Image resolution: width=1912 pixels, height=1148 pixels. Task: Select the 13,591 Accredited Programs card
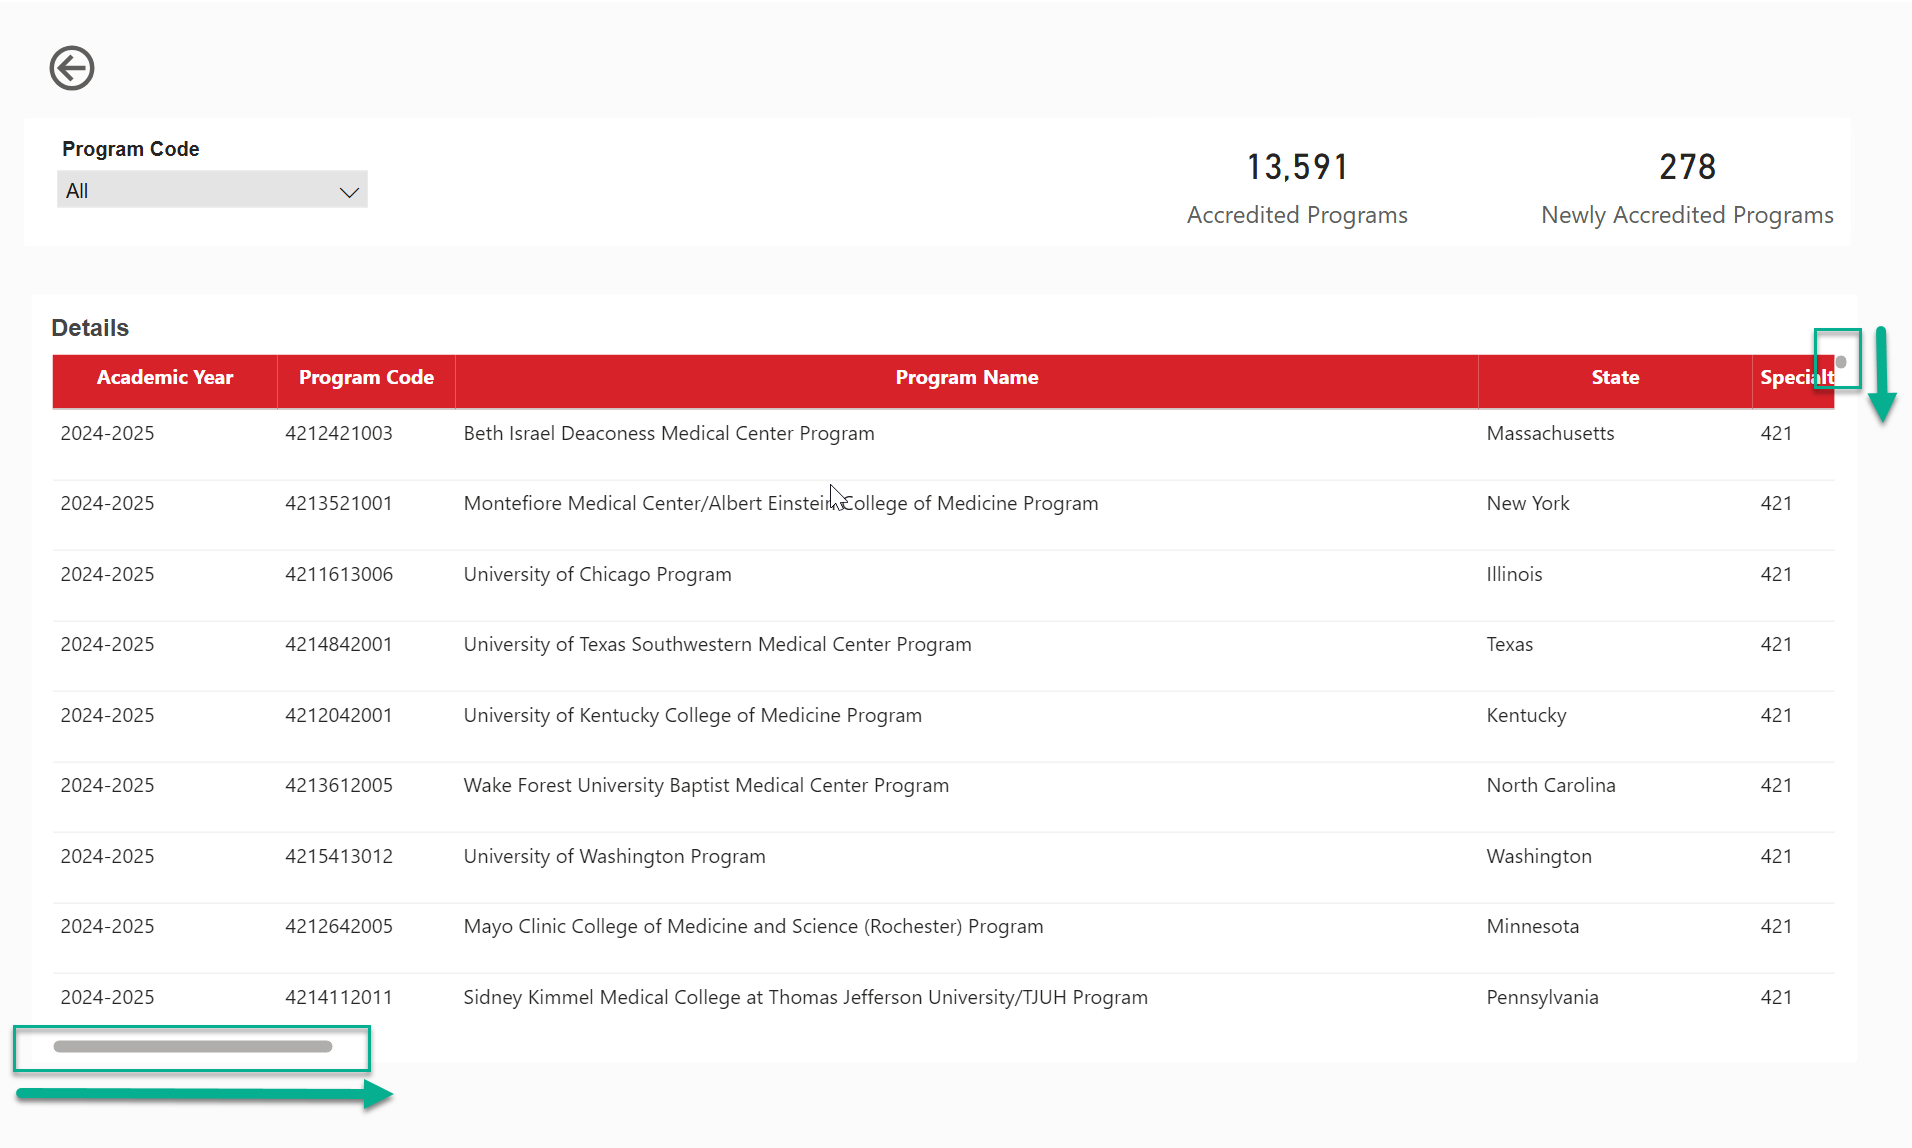tap(1297, 188)
